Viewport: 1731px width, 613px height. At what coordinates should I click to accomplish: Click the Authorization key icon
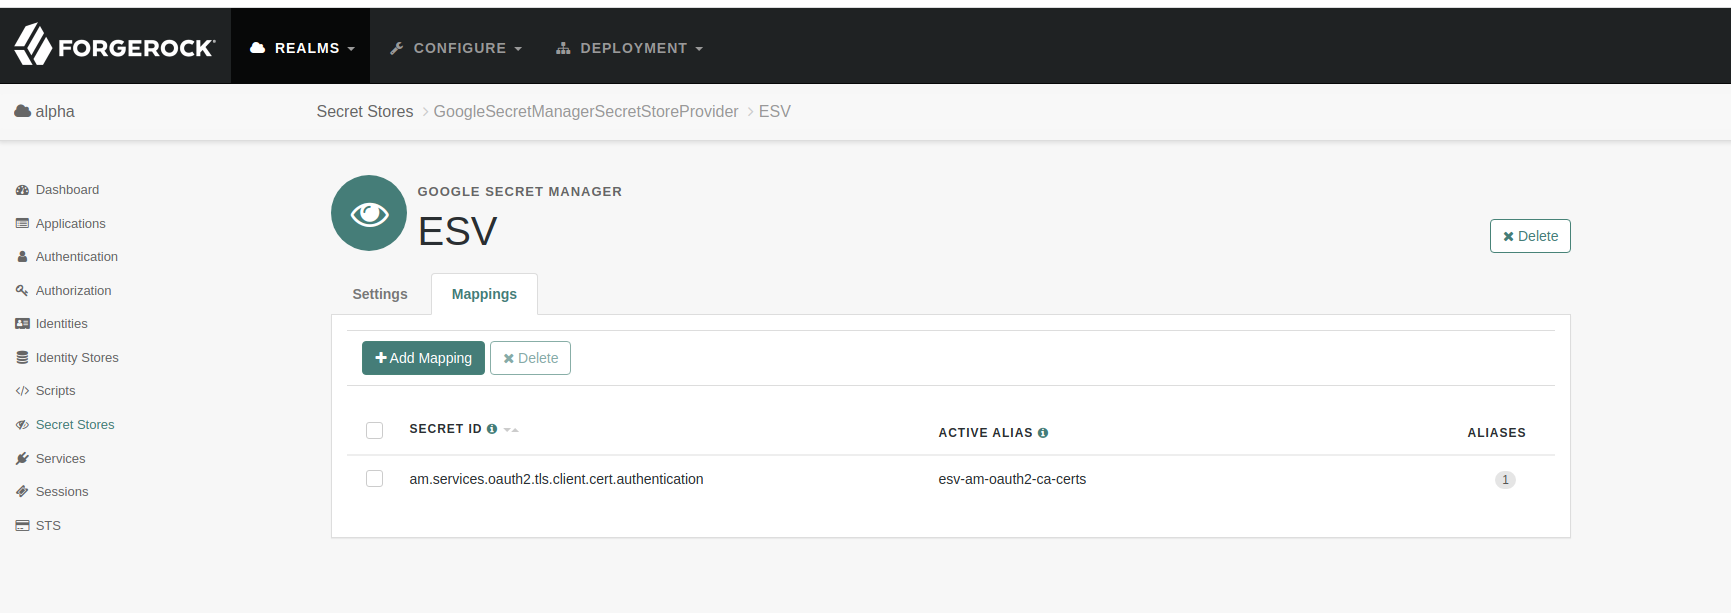tap(22, 291)
